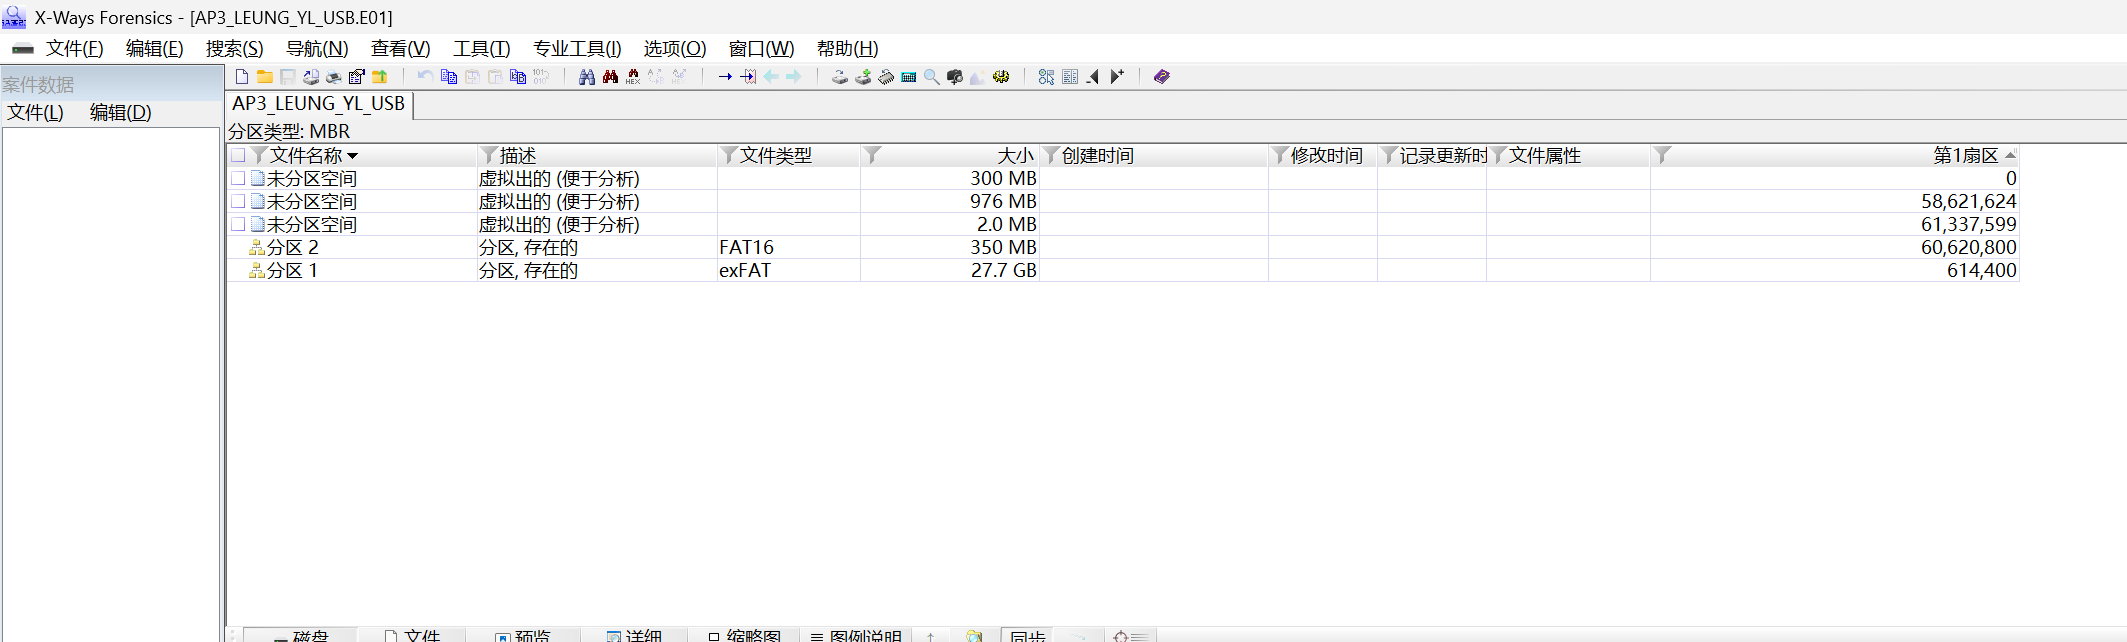
Task: Check the 300 MB 未分区空间 row checkbox
Action: tap(238, 178)
